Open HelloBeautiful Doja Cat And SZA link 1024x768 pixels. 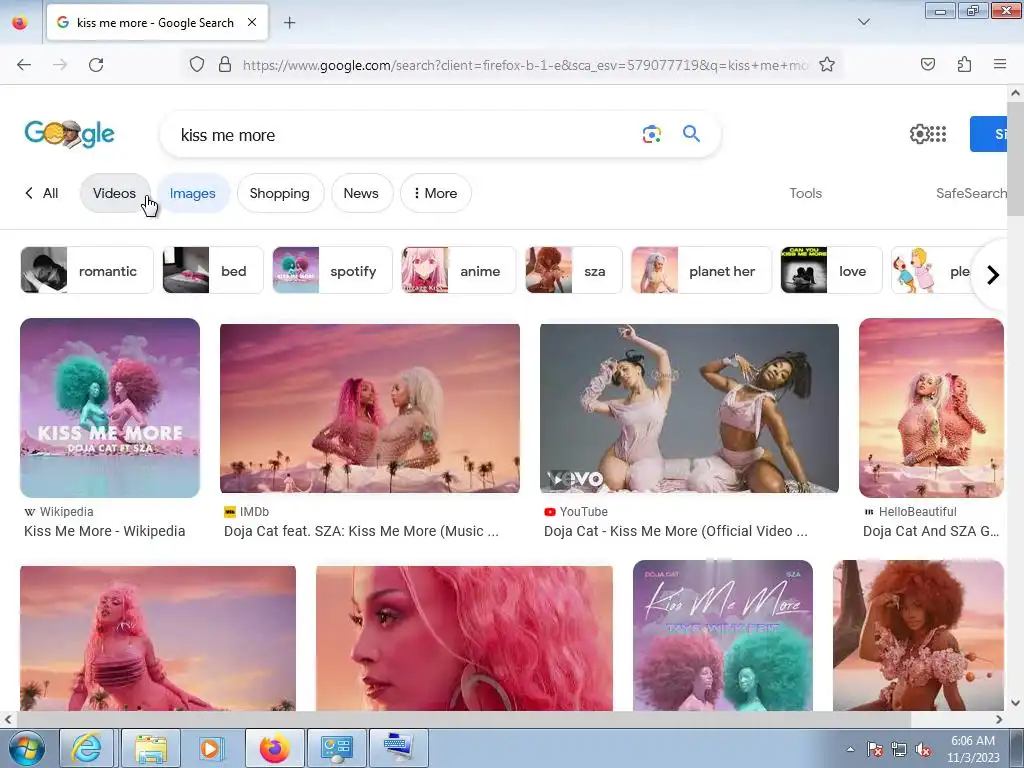pos(931,531)
